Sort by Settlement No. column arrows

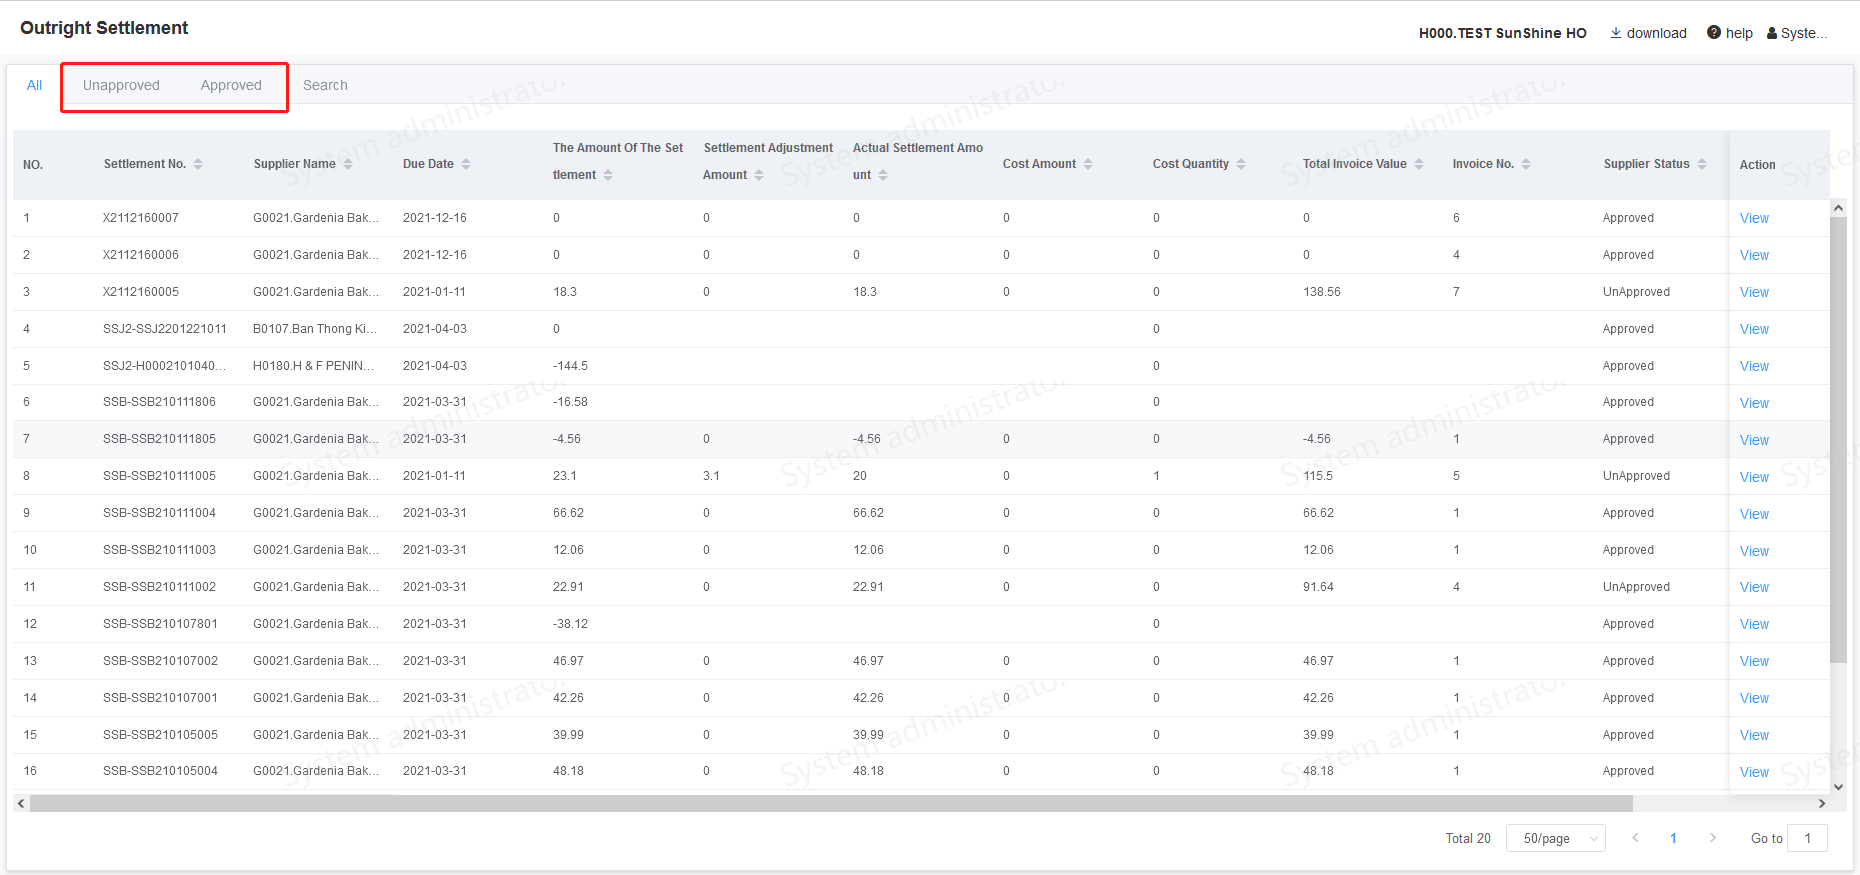coord(198,164)
